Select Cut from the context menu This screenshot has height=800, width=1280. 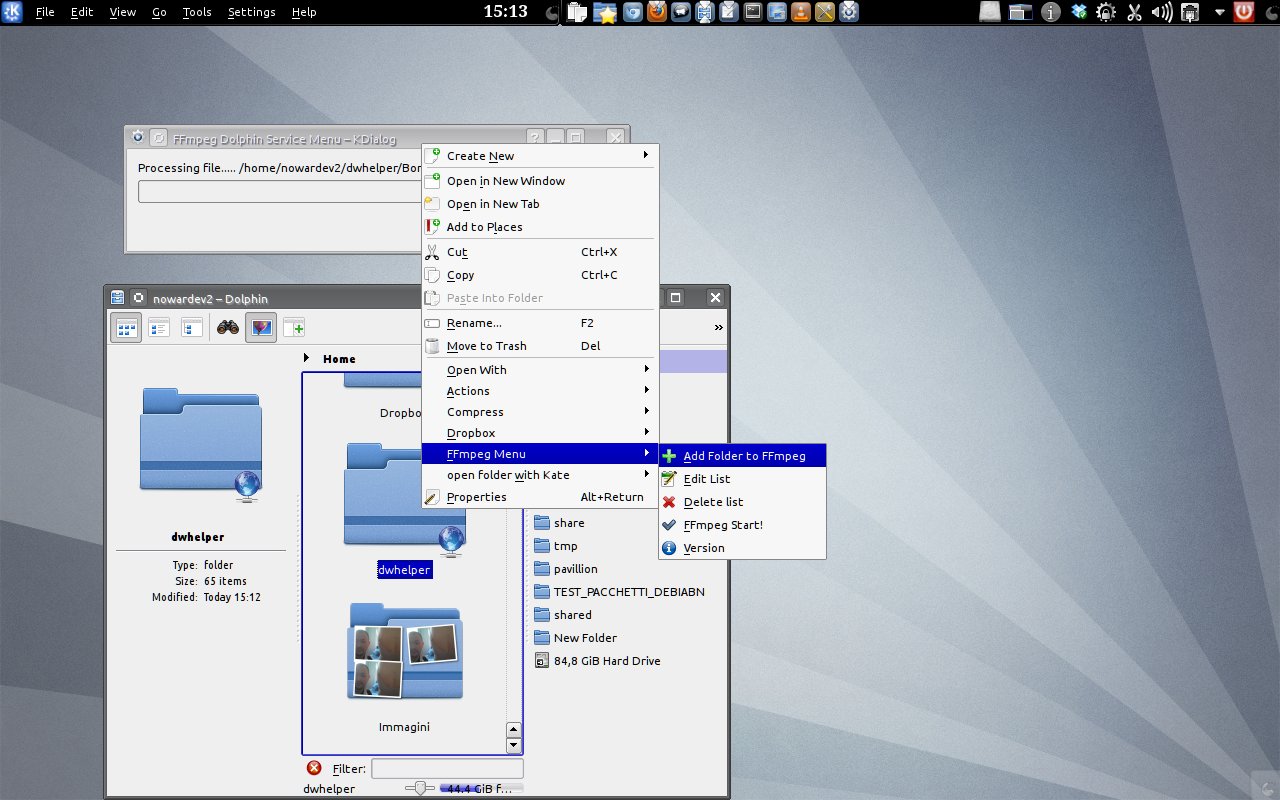(x=540, y=252)
